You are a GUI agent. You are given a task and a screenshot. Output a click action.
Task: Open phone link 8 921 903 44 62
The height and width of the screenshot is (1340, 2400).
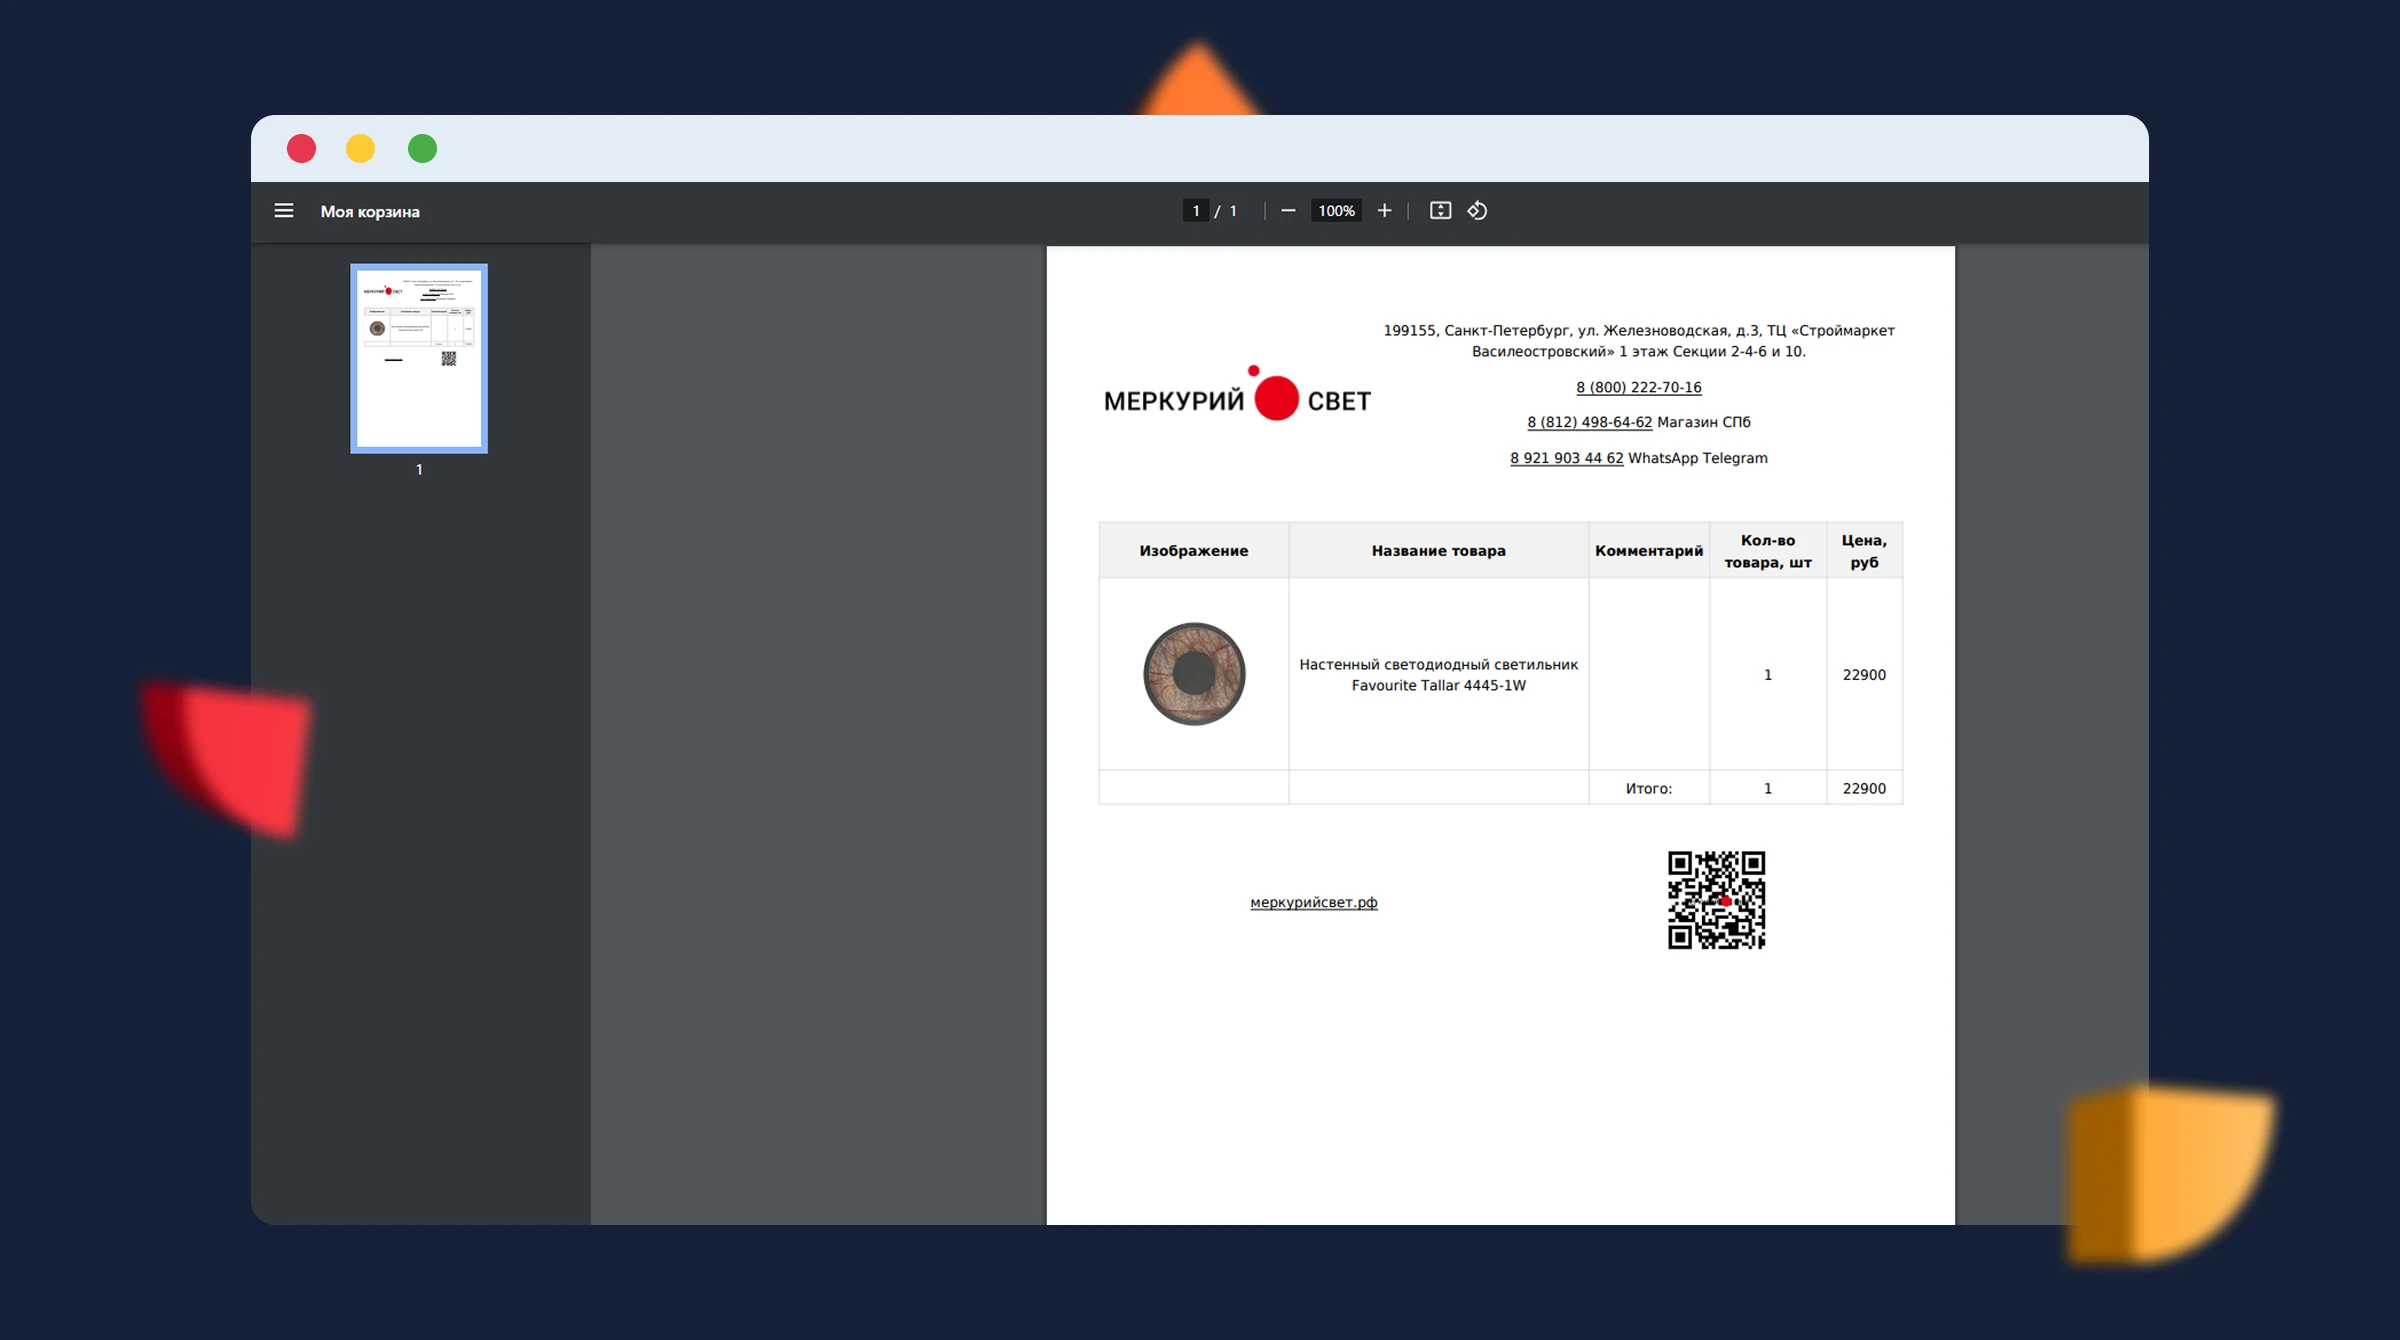1566,458
